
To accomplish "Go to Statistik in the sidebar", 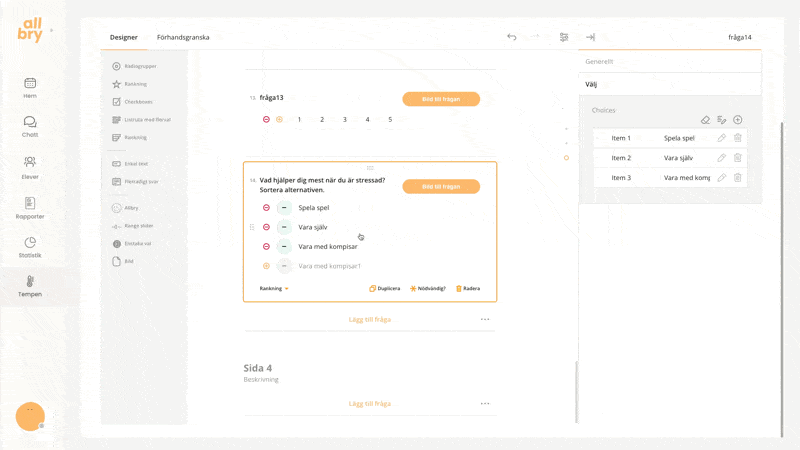I will (x=30, y=247).
